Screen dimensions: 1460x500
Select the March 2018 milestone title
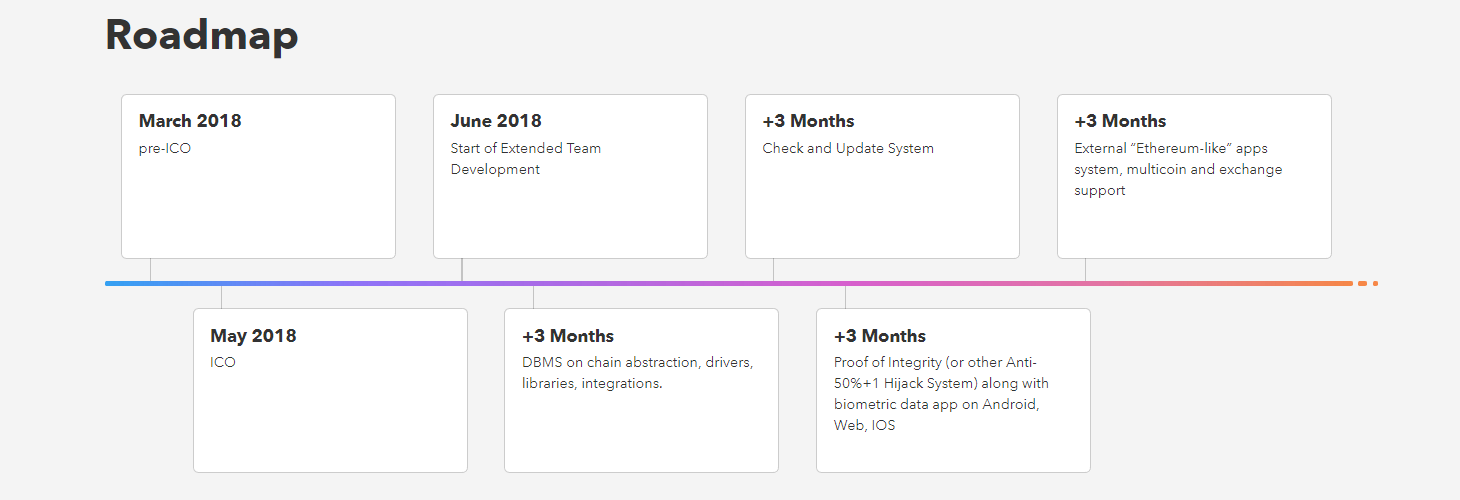[190, 121]
